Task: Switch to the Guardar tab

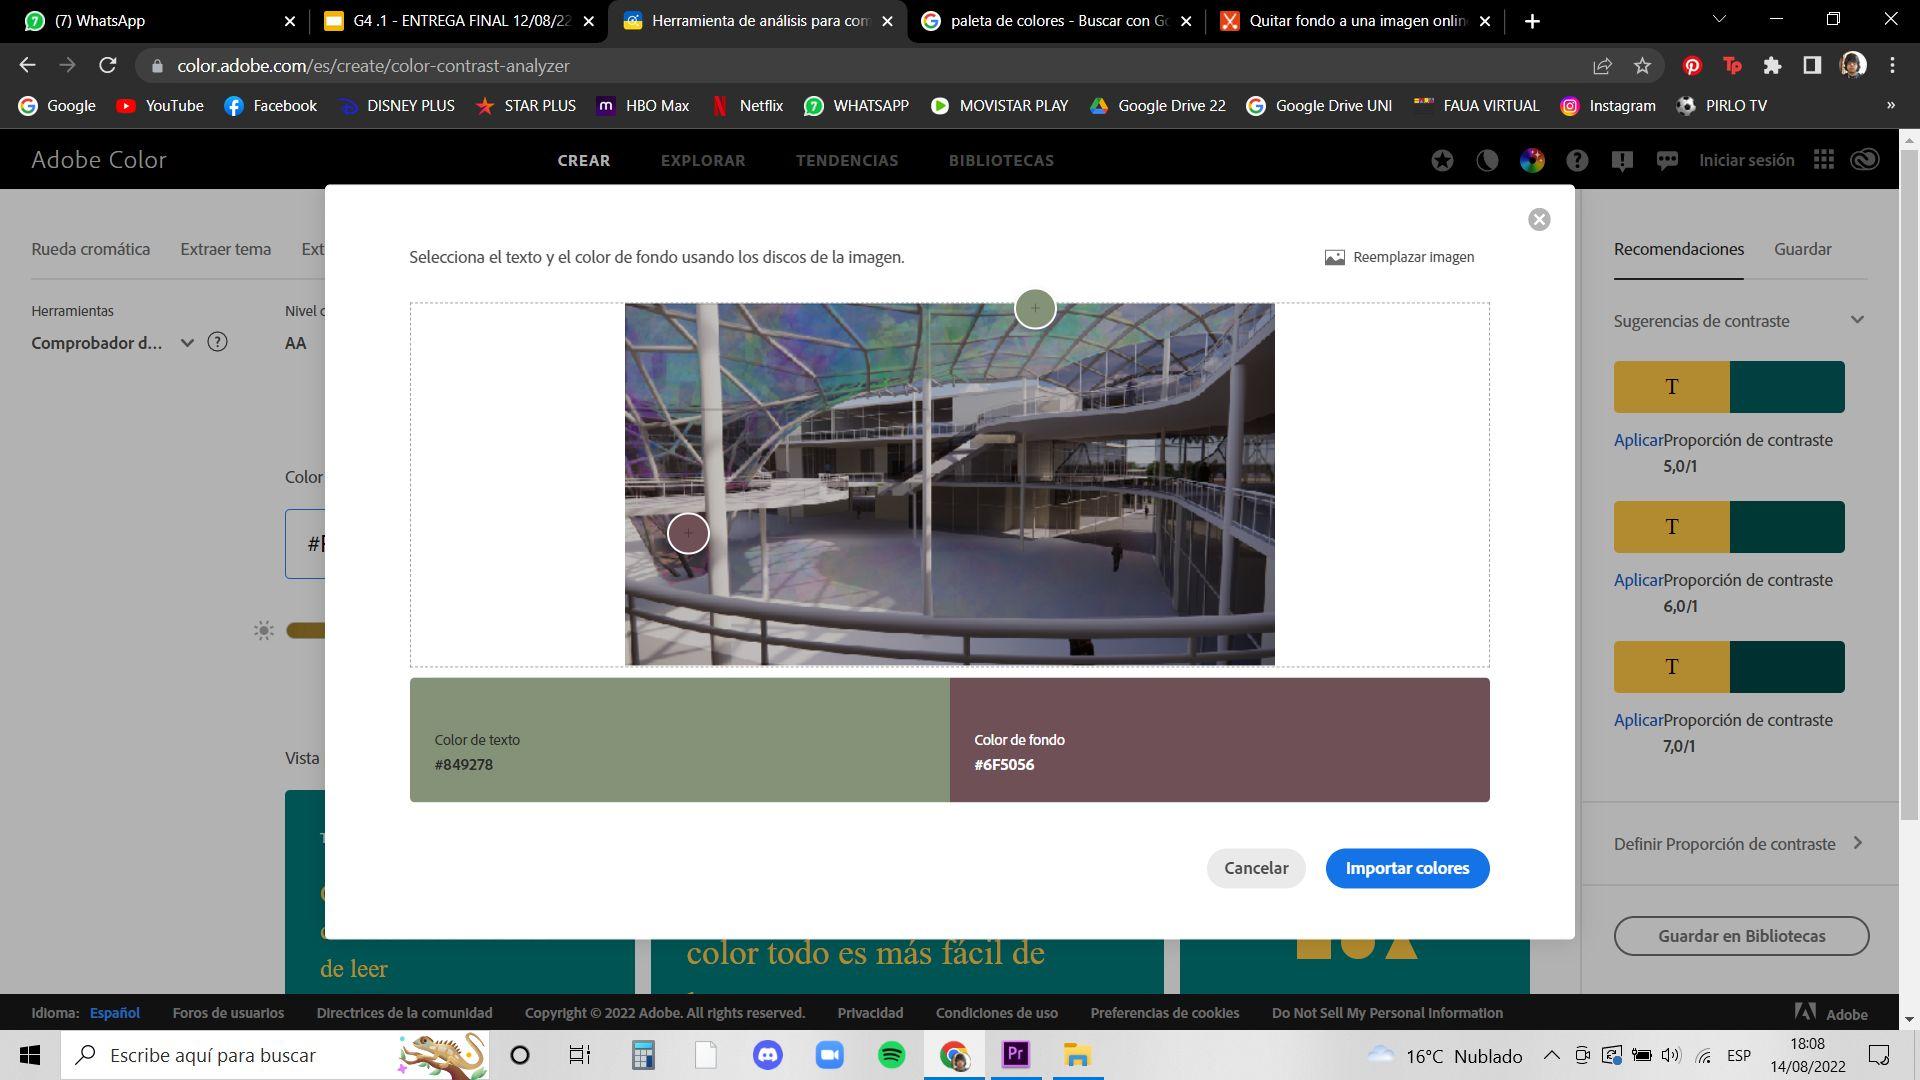Action: coord(1802,249)
